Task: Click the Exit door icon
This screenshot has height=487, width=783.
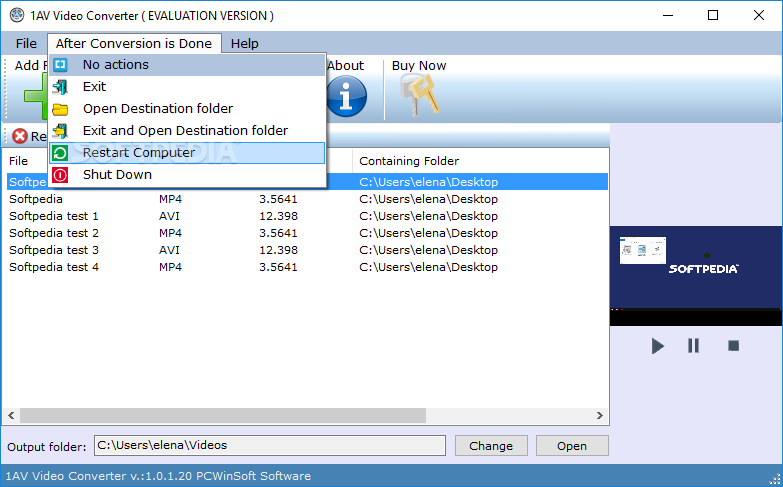Action: [60, 87]
